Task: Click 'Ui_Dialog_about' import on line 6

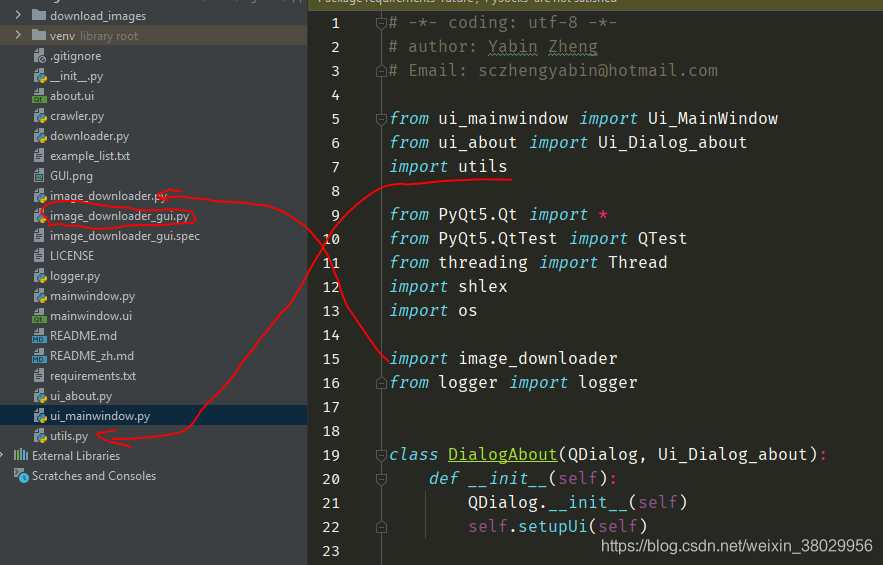Action: tap(672, 143)
